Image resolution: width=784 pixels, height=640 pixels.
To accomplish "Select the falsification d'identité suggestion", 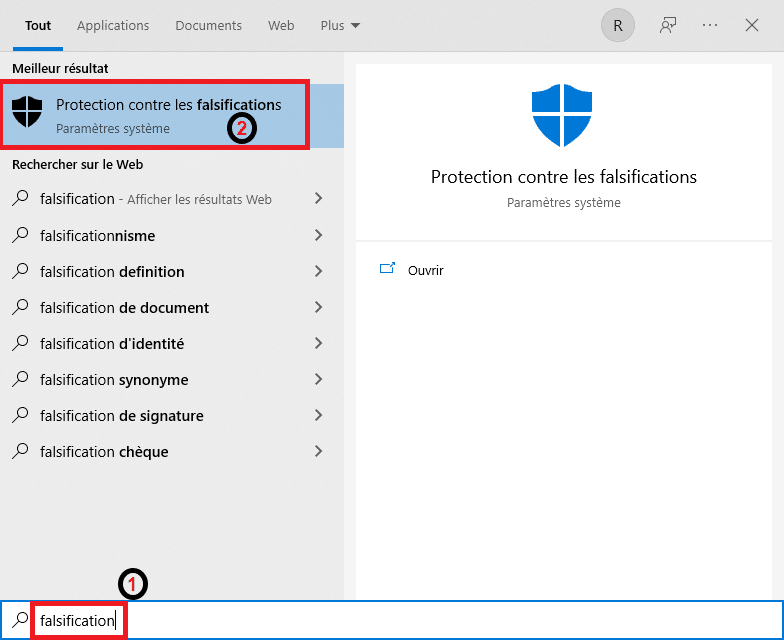I will click(172, 343).
